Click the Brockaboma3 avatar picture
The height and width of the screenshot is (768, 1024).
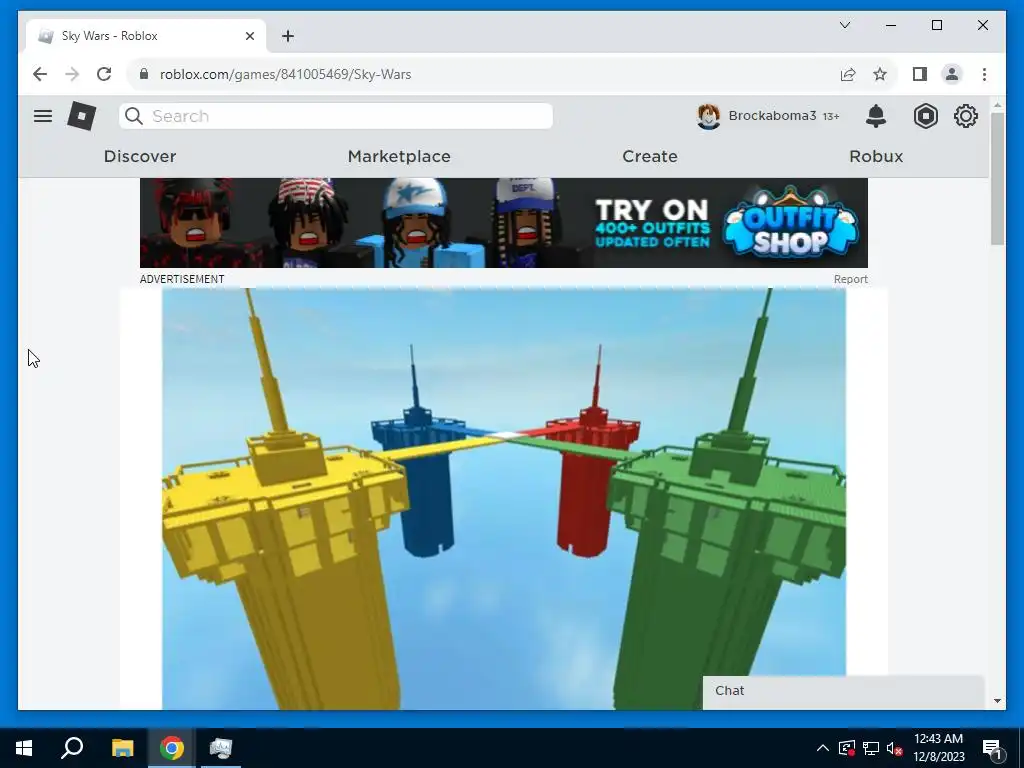[x=709, y=116]
